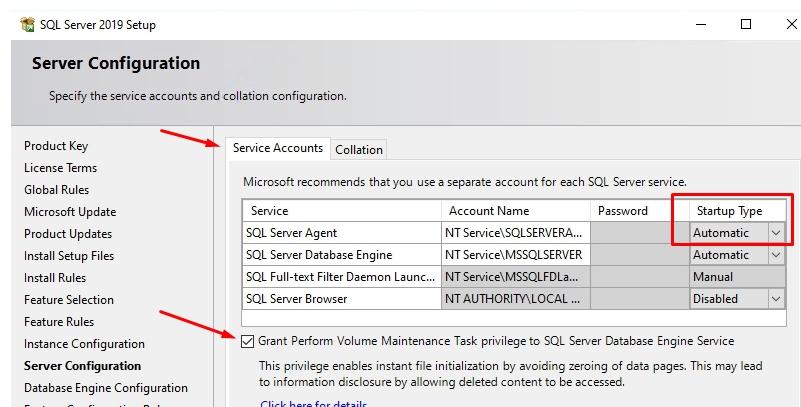This screenshot has width=801, height=407.
Task: Select Global Rules step in sidebar
Action: 56,190
